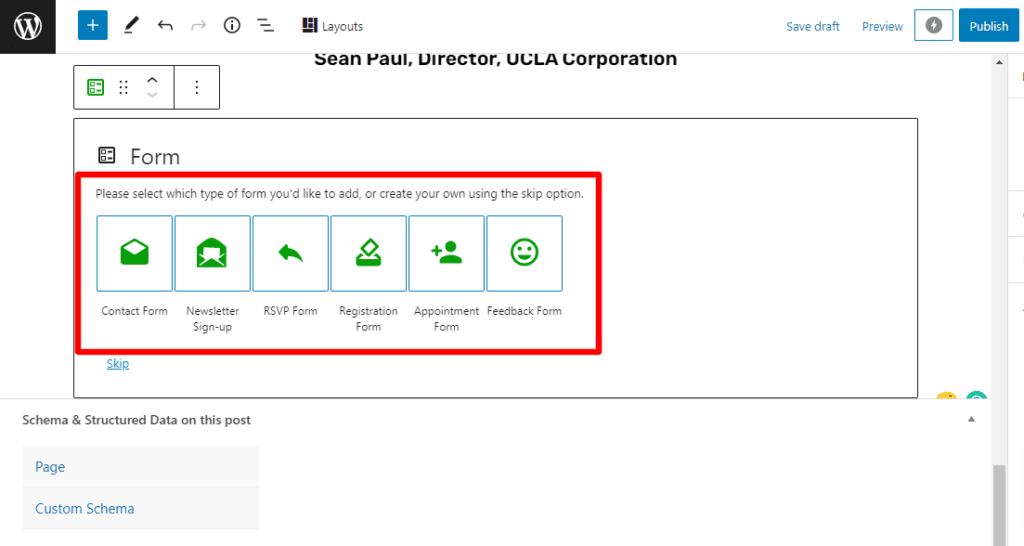Choose the Feedback Form smiley tile
1024x546 pixels.
point(524,253)
